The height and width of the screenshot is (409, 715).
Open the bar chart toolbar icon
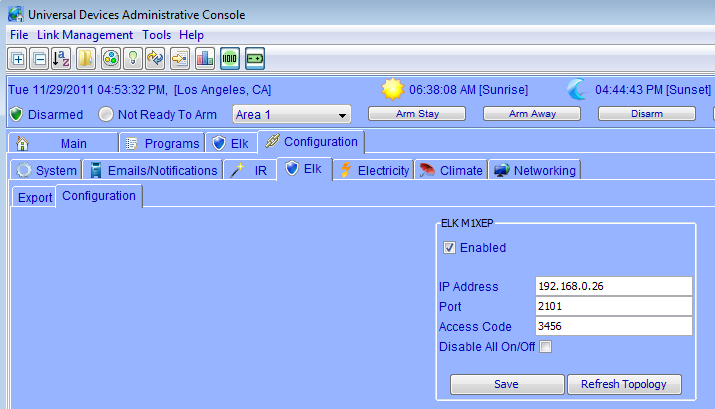tap(205, 59)
